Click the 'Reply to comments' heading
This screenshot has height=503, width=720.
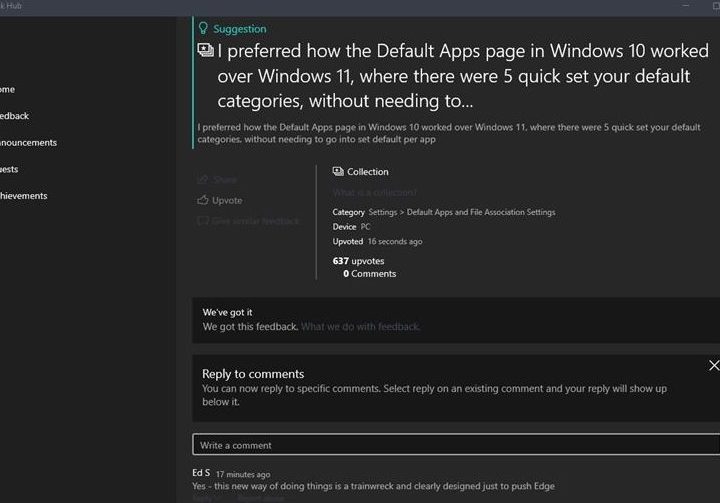pos(253,374)
